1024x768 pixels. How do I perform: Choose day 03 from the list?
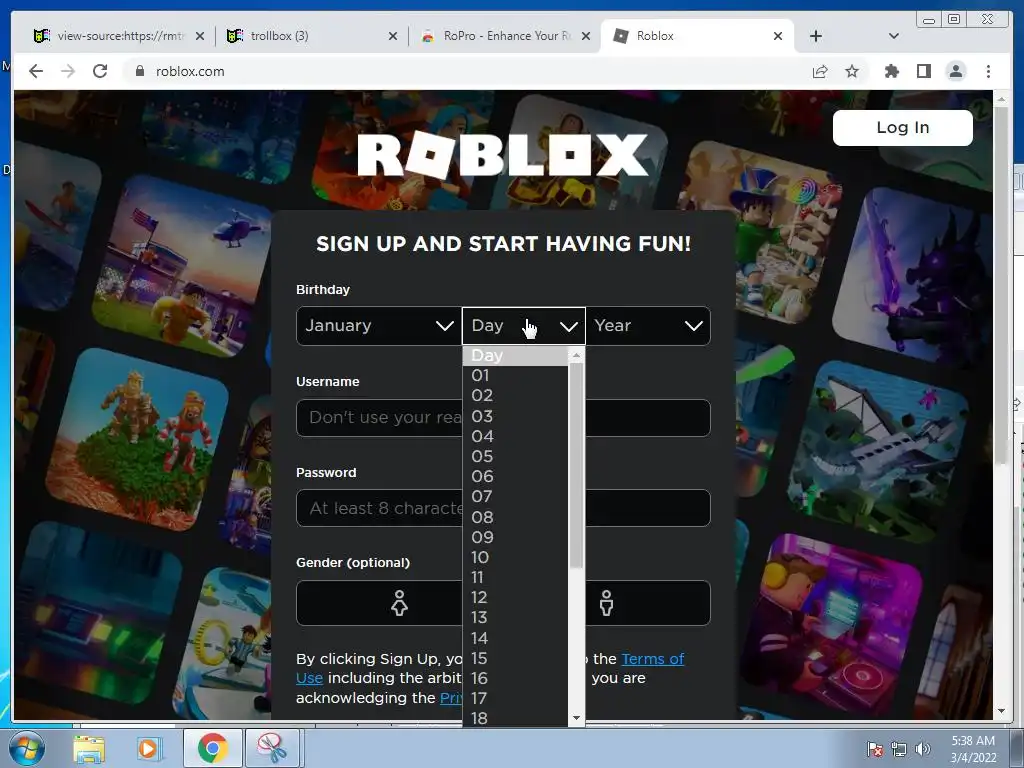[x=515, y=416]
